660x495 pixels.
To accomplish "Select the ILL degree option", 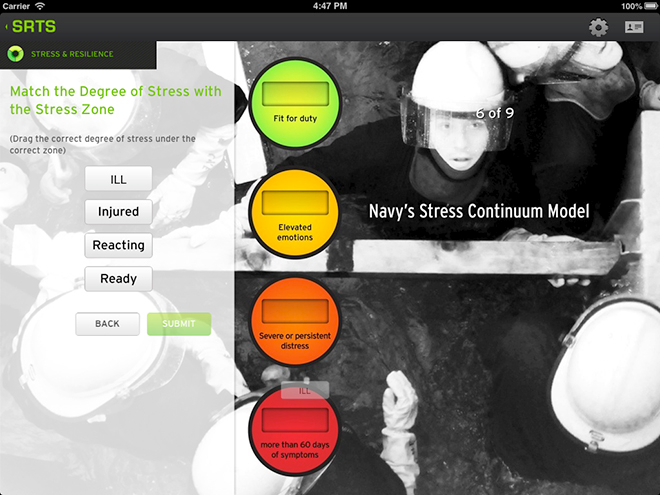I will 118,179.
